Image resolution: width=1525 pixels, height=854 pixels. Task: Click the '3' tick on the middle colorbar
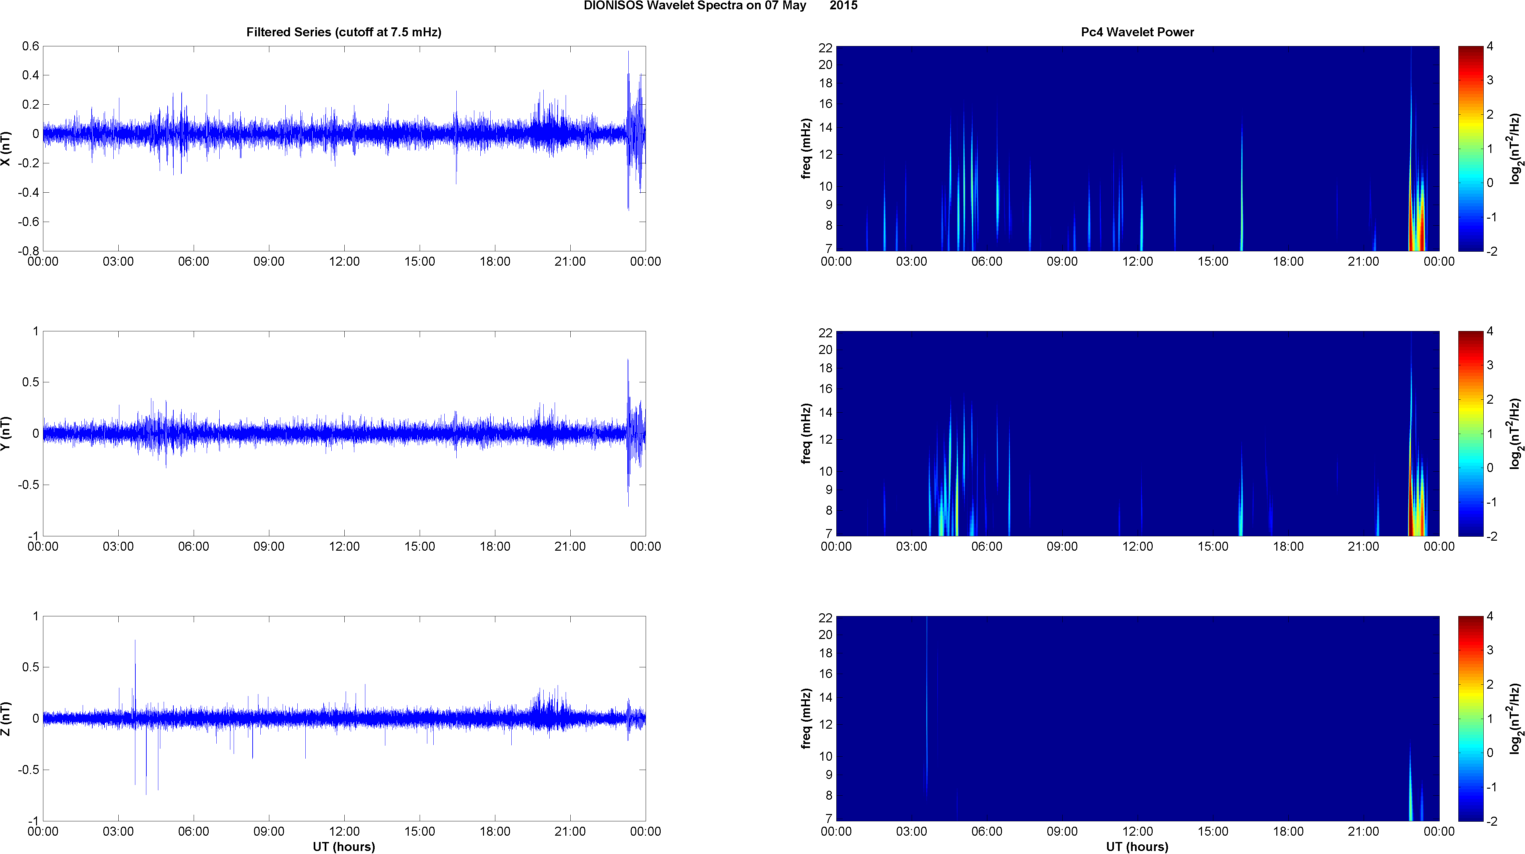coord(1490,366)
